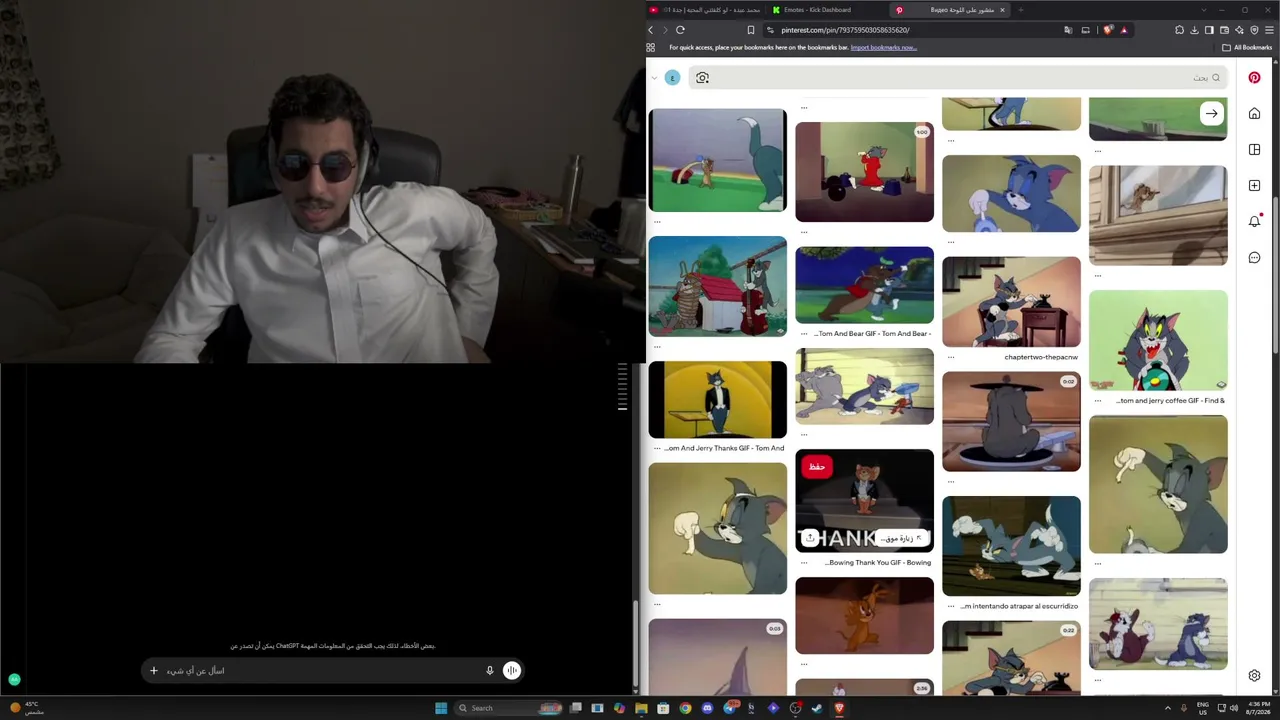Image resolution: width=1280 pixels, height=720 pixels.
Task: Open Brave Leo AI sparkle icon
Action: [1239, 30]
